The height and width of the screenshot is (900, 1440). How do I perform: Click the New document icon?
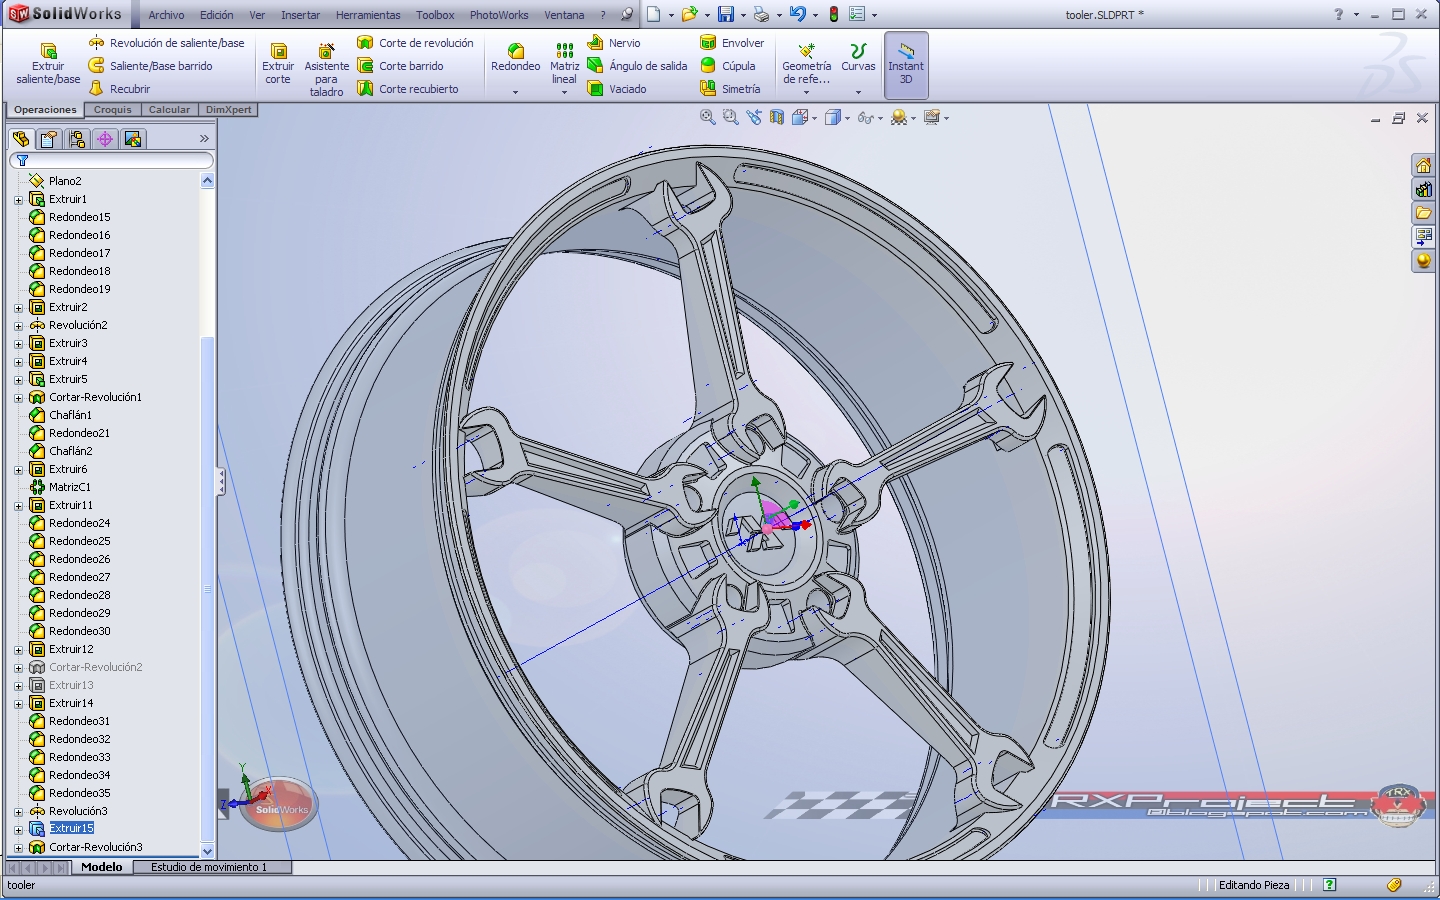(653, 14)
